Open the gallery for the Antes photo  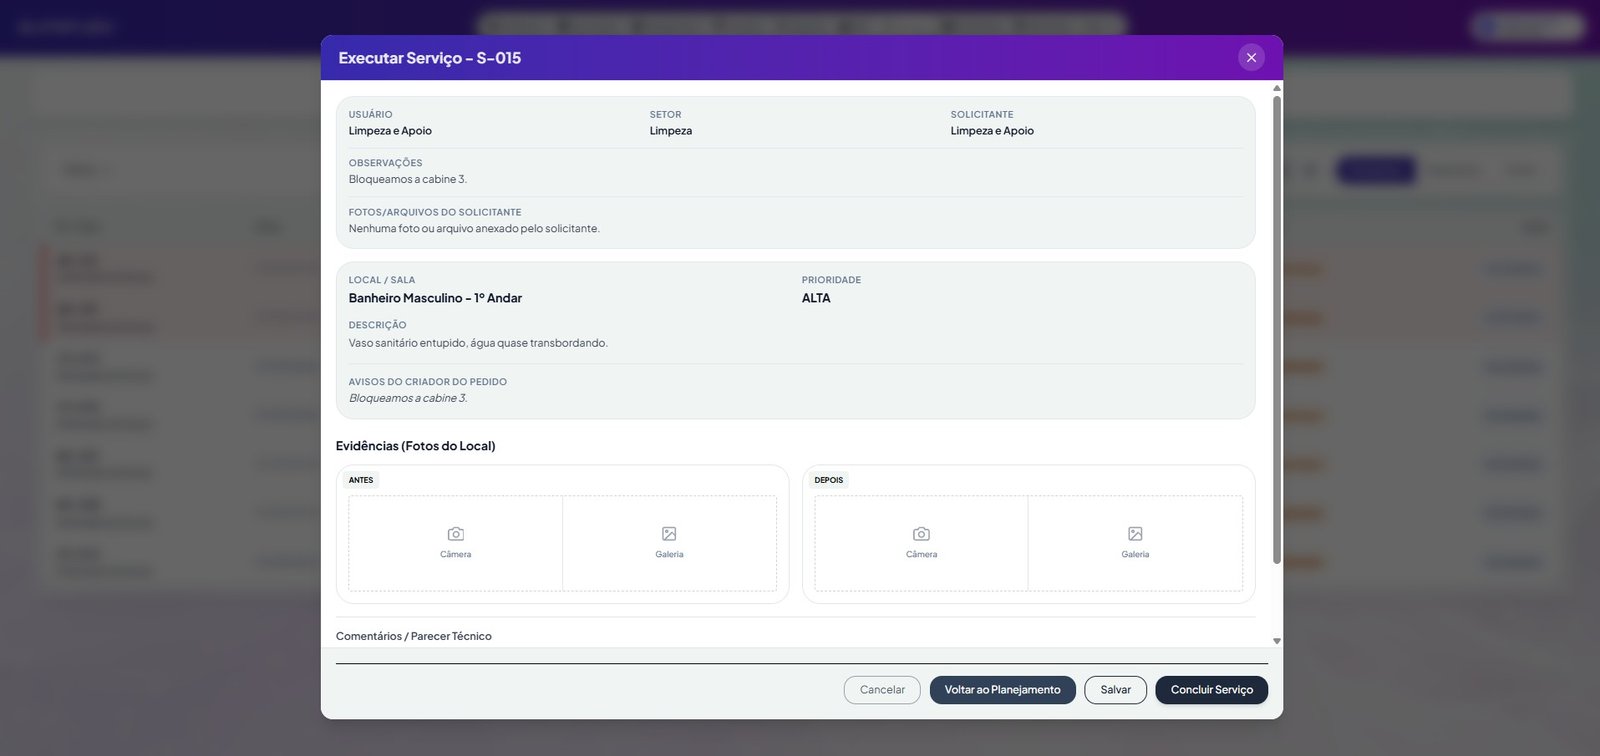pyautogui.click(x=669, y=543)
